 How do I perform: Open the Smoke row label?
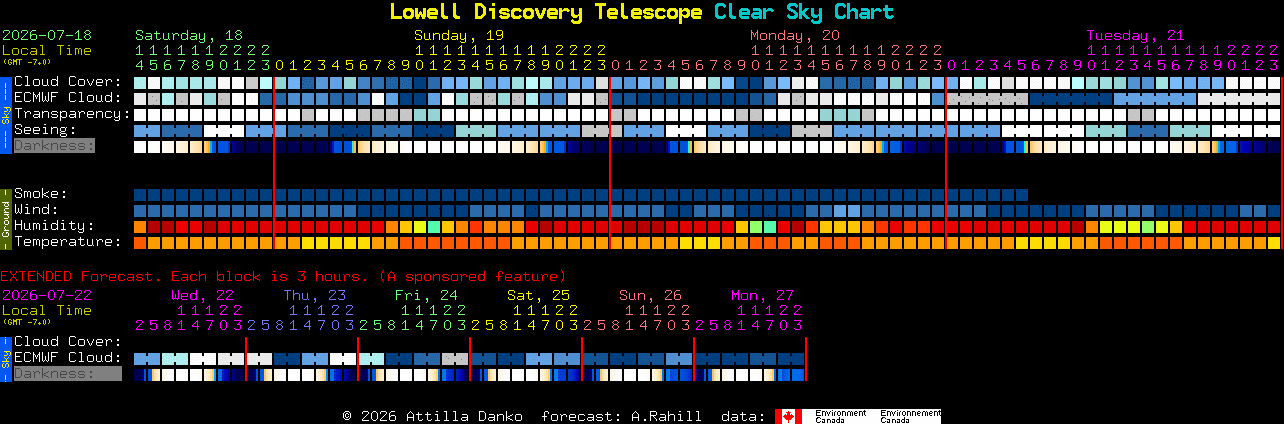41,194
